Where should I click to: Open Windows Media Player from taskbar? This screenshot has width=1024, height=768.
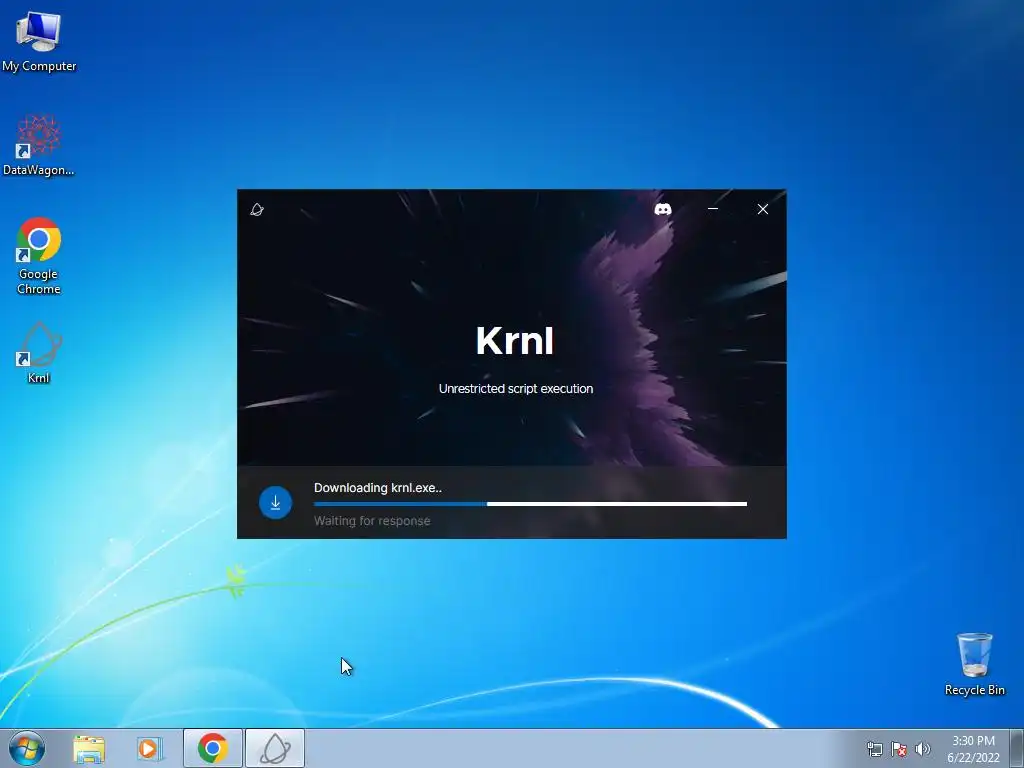click(150, 748)
